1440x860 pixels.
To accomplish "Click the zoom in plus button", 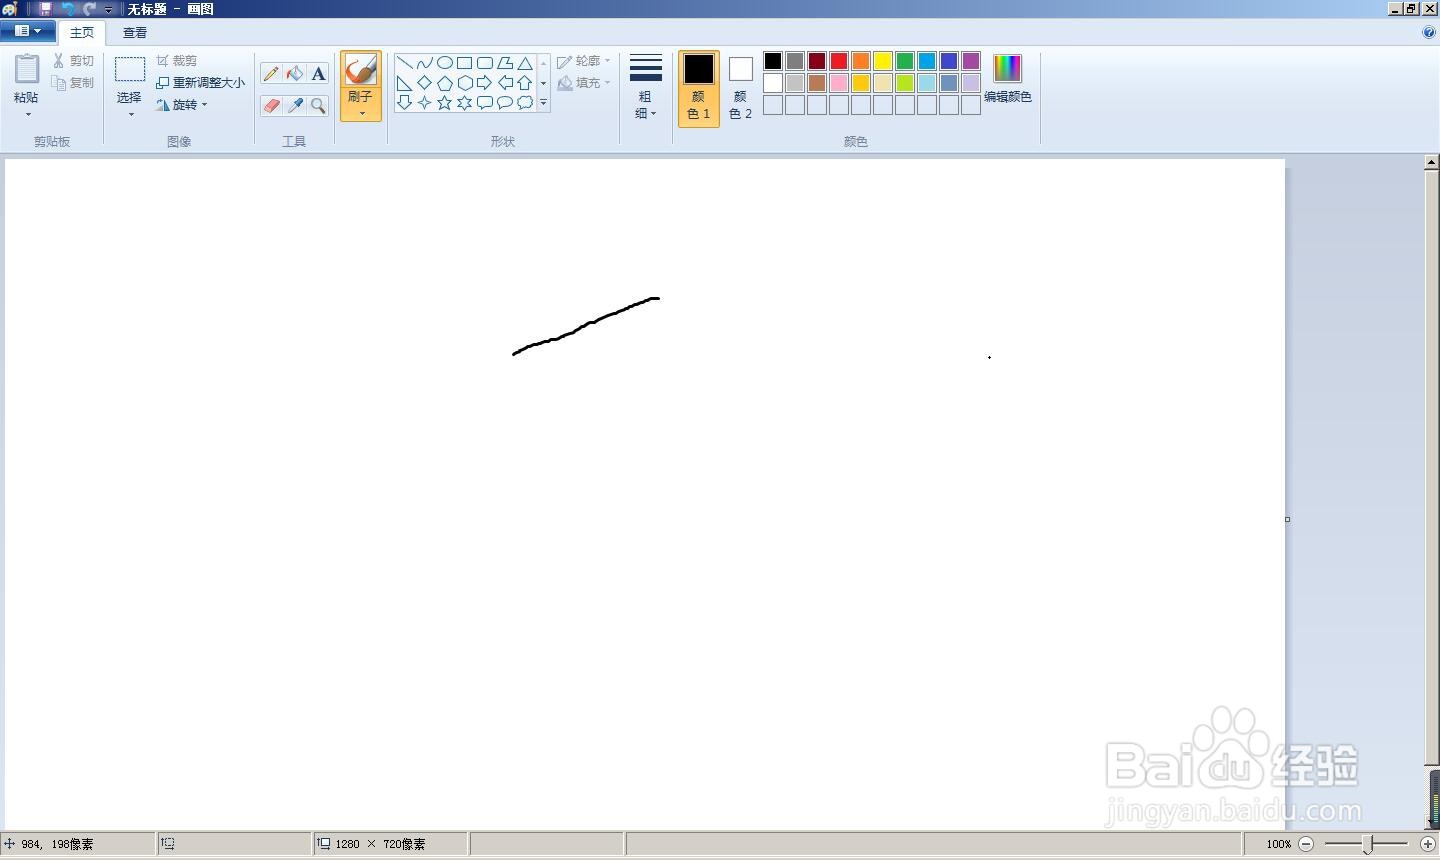I will [1428, 844].
